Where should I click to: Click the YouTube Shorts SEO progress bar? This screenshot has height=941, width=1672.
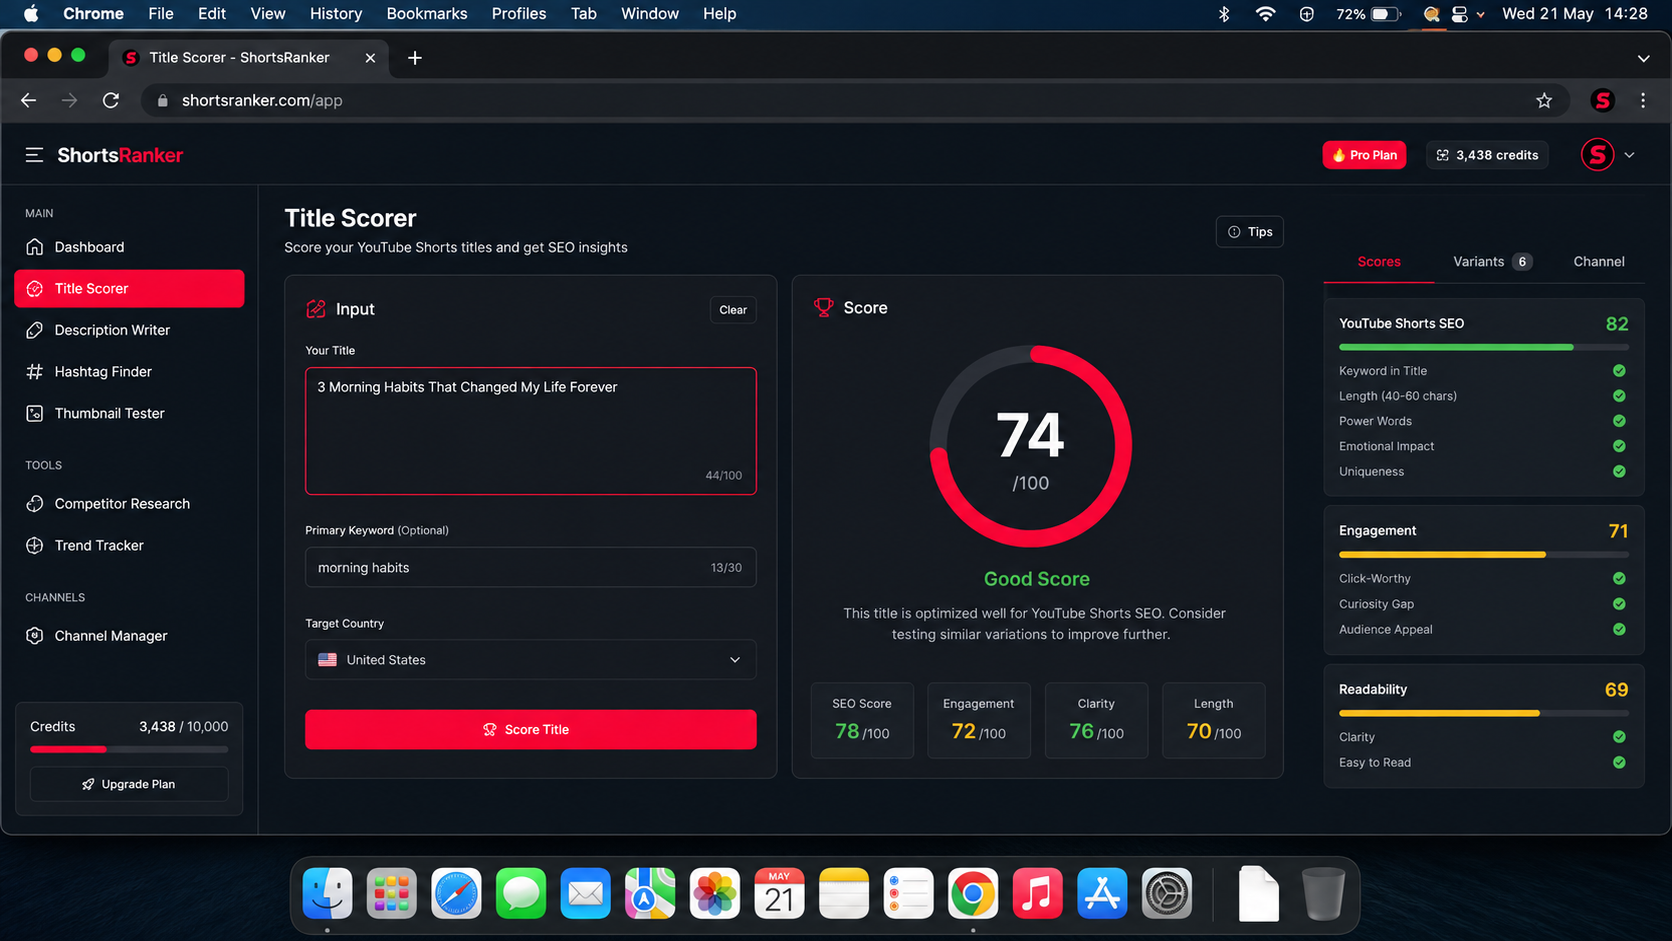coord(1484,347)
